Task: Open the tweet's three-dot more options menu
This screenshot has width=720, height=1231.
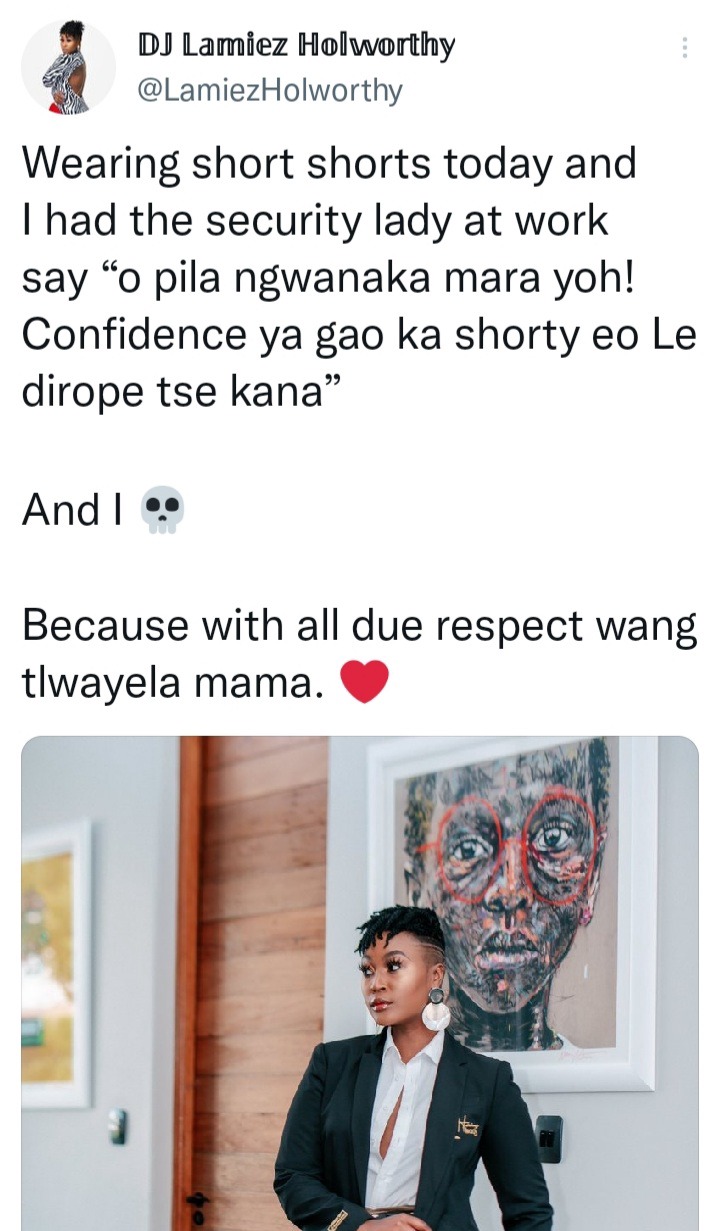Action: tap(684, 48)
